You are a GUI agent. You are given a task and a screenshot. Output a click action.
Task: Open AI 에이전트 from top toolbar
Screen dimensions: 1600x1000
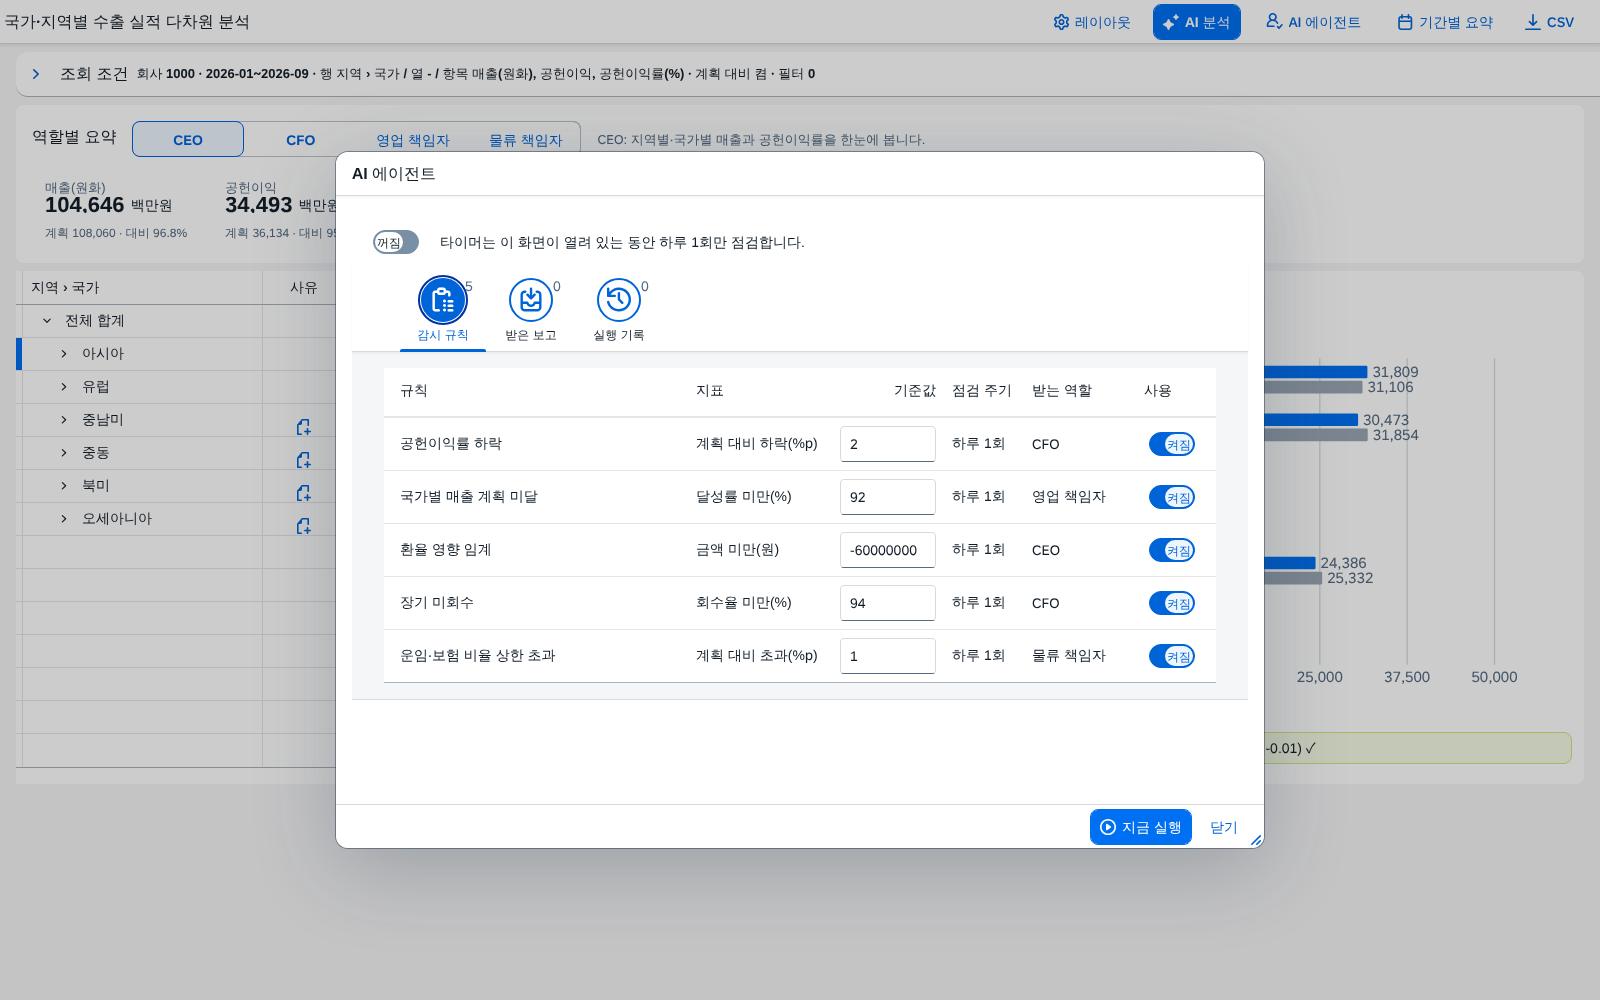[x=1313, y=22]
